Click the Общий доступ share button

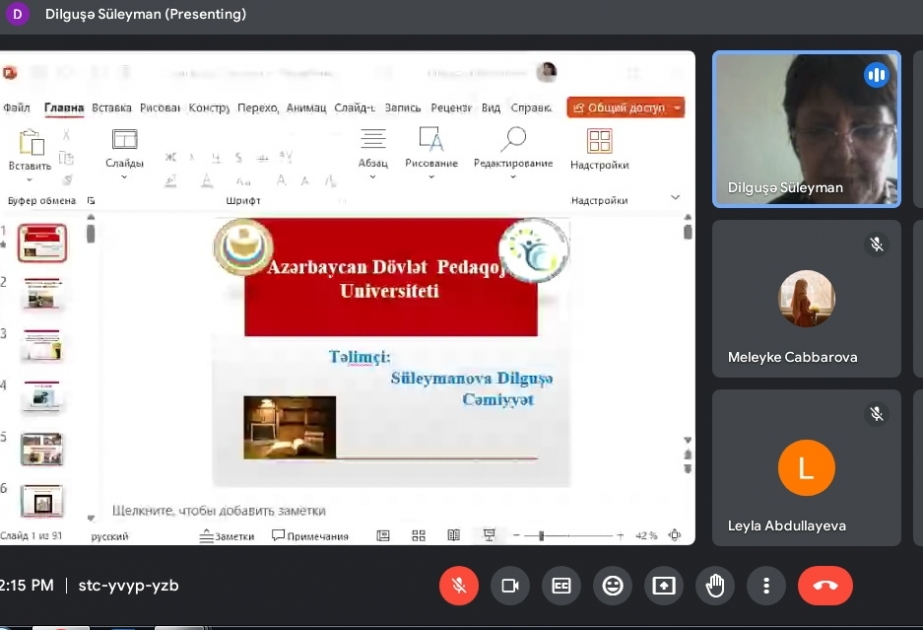click(x=619, y=108)
